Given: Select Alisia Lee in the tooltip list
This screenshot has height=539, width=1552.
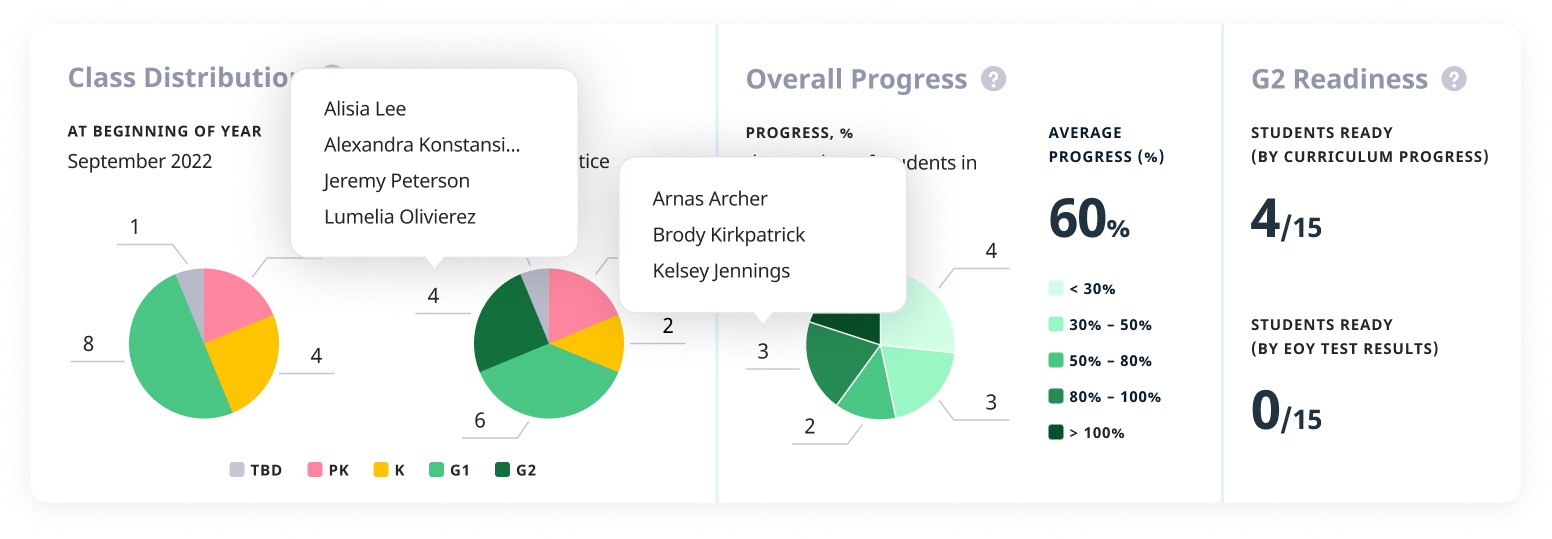Looking at the screenshot, I should click(365, 109).
